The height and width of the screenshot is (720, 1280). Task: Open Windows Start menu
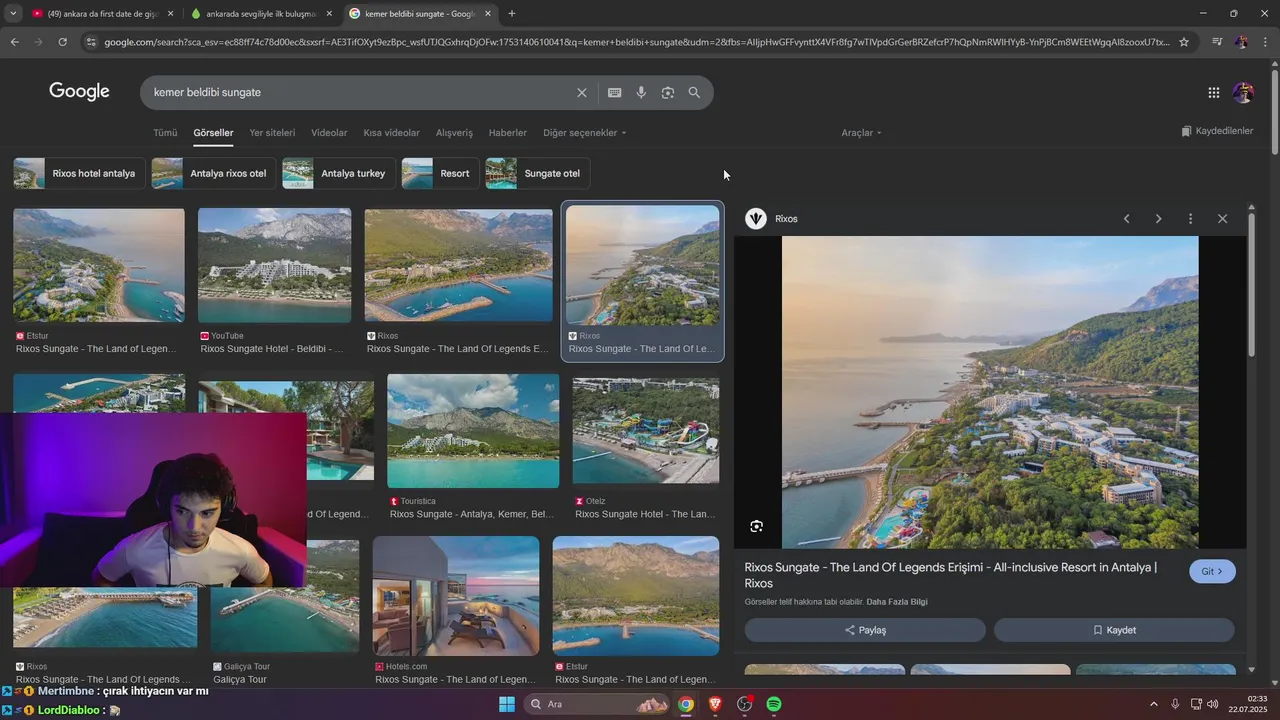(507, 704)
